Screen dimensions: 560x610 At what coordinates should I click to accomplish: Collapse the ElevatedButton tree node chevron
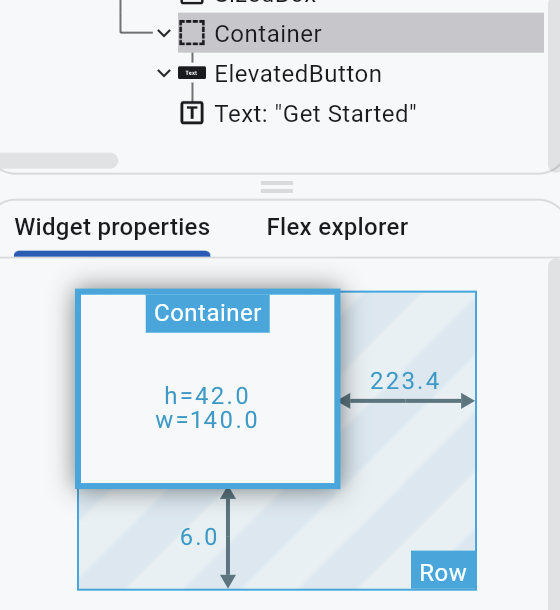[x=164, y=73]
